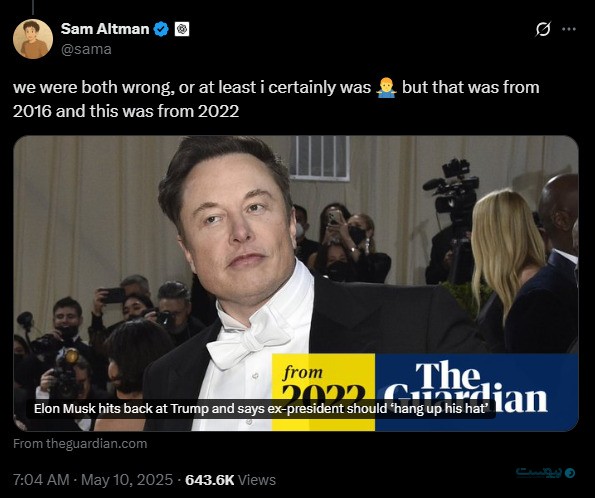Click the tweet text about being wrong

click(x=276, y=99)
